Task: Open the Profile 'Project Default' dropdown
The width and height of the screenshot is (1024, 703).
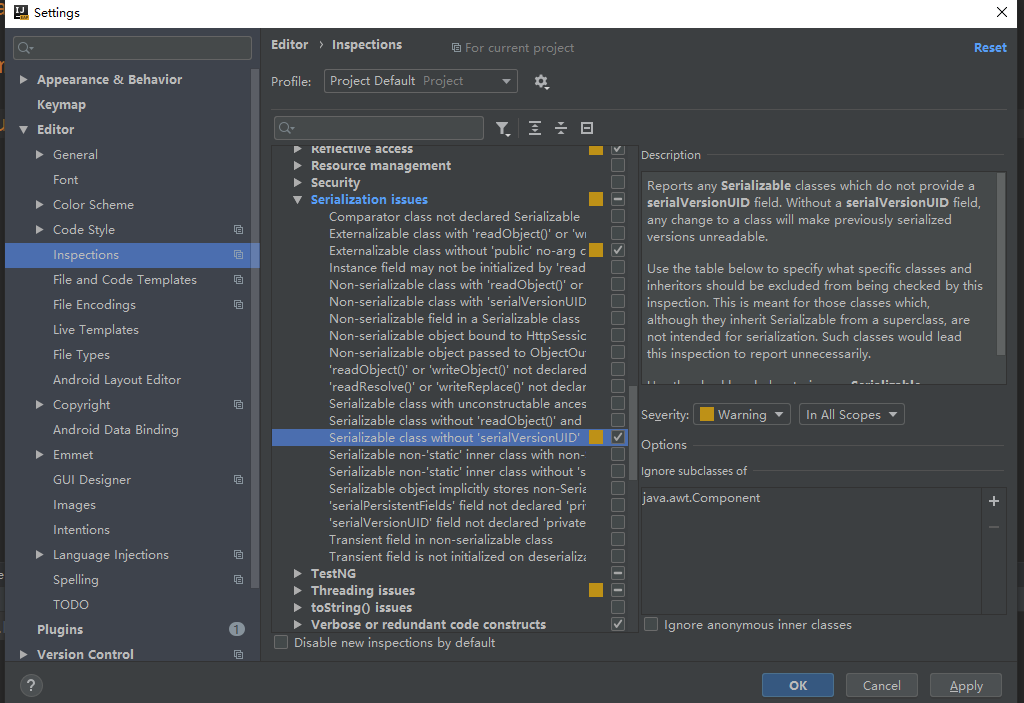Action: click(420, 81)
